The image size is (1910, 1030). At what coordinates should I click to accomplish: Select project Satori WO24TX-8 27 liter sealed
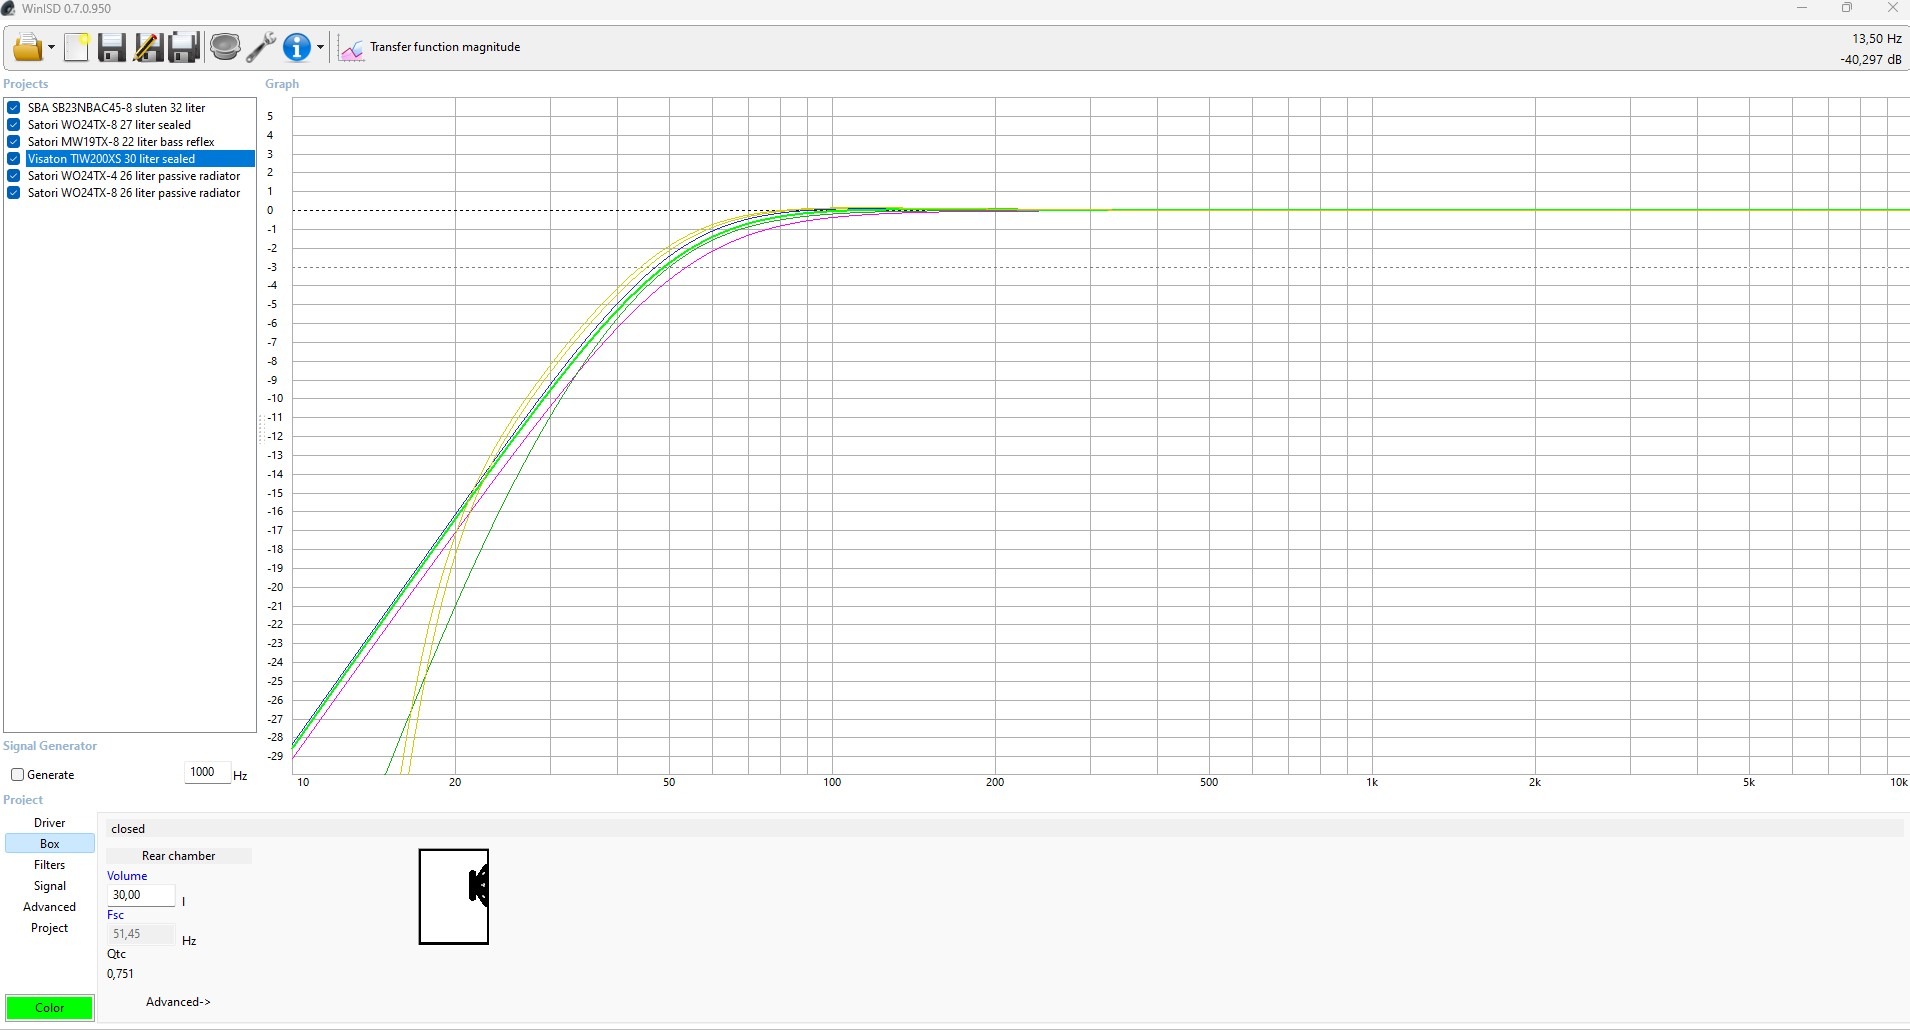(110, 125)
